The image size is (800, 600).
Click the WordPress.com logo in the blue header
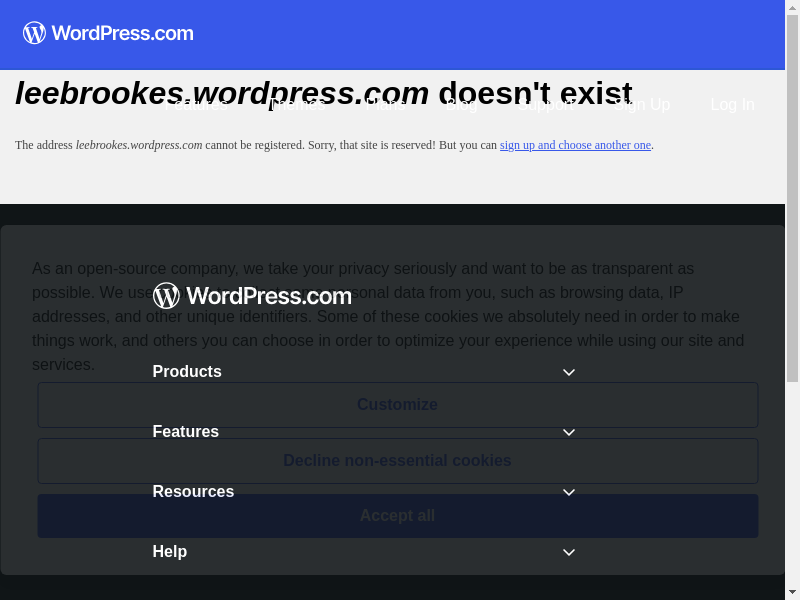point(108,33)
